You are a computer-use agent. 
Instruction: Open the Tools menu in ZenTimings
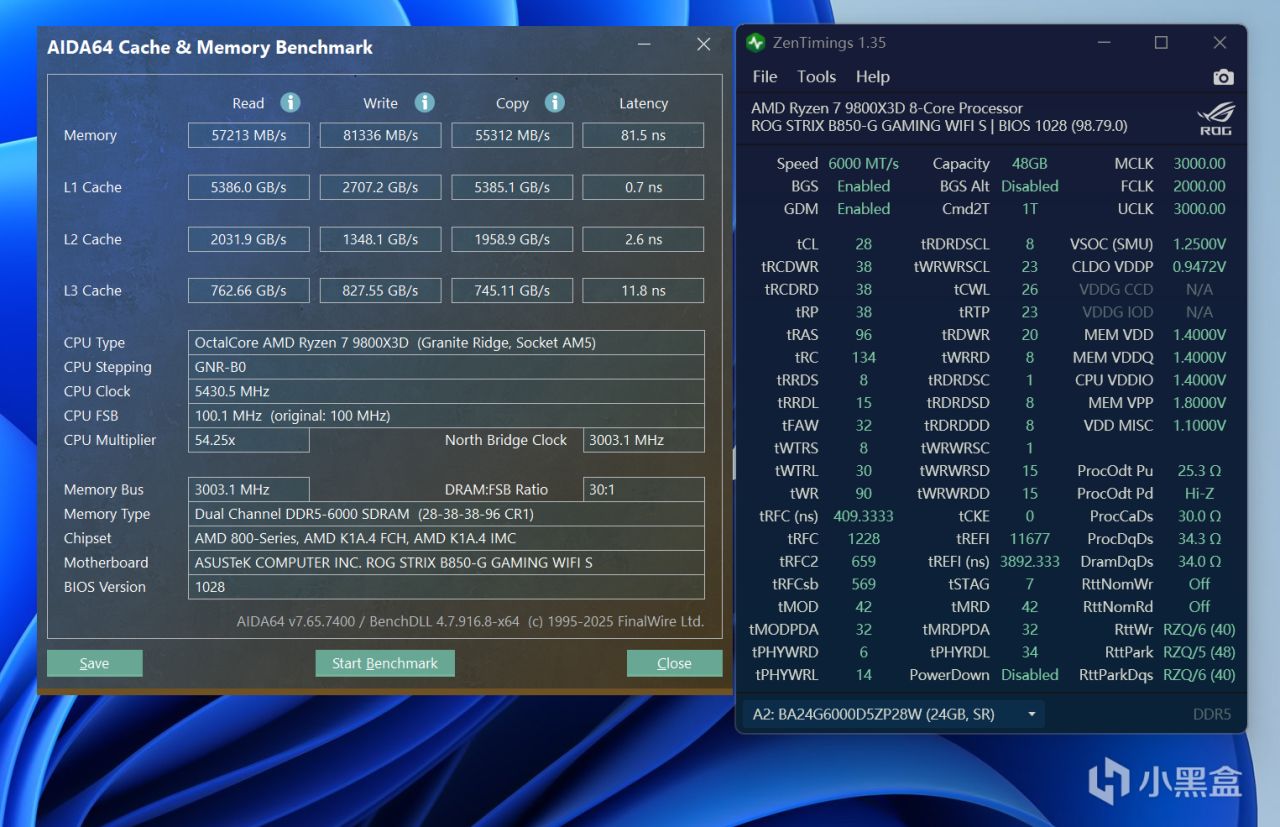click(x=816, y=77)
